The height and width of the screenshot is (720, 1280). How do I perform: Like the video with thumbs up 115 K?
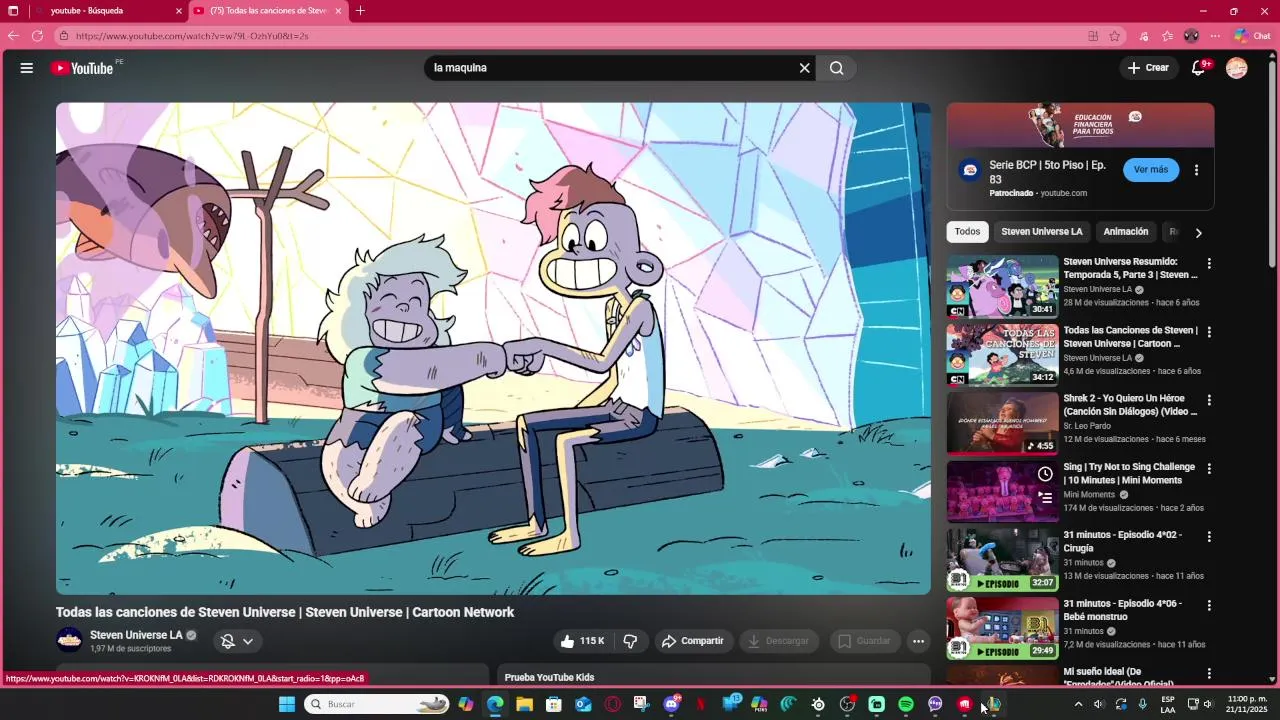(x=583, y=641)
